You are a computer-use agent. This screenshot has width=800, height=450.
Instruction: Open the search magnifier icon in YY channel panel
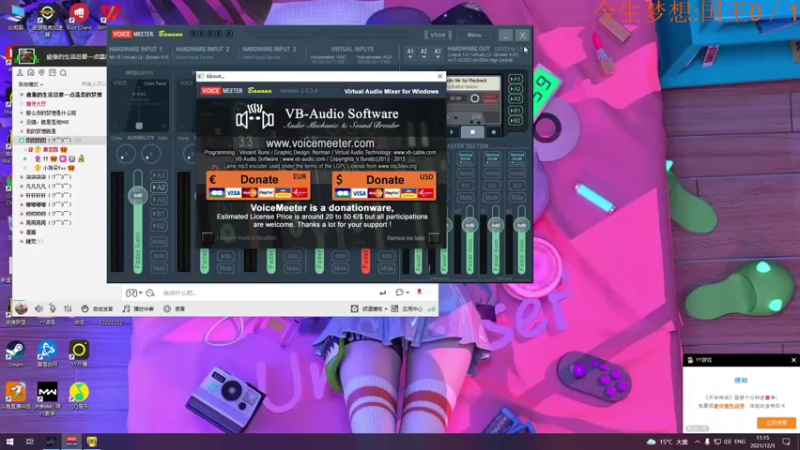(x=63, y=73)
